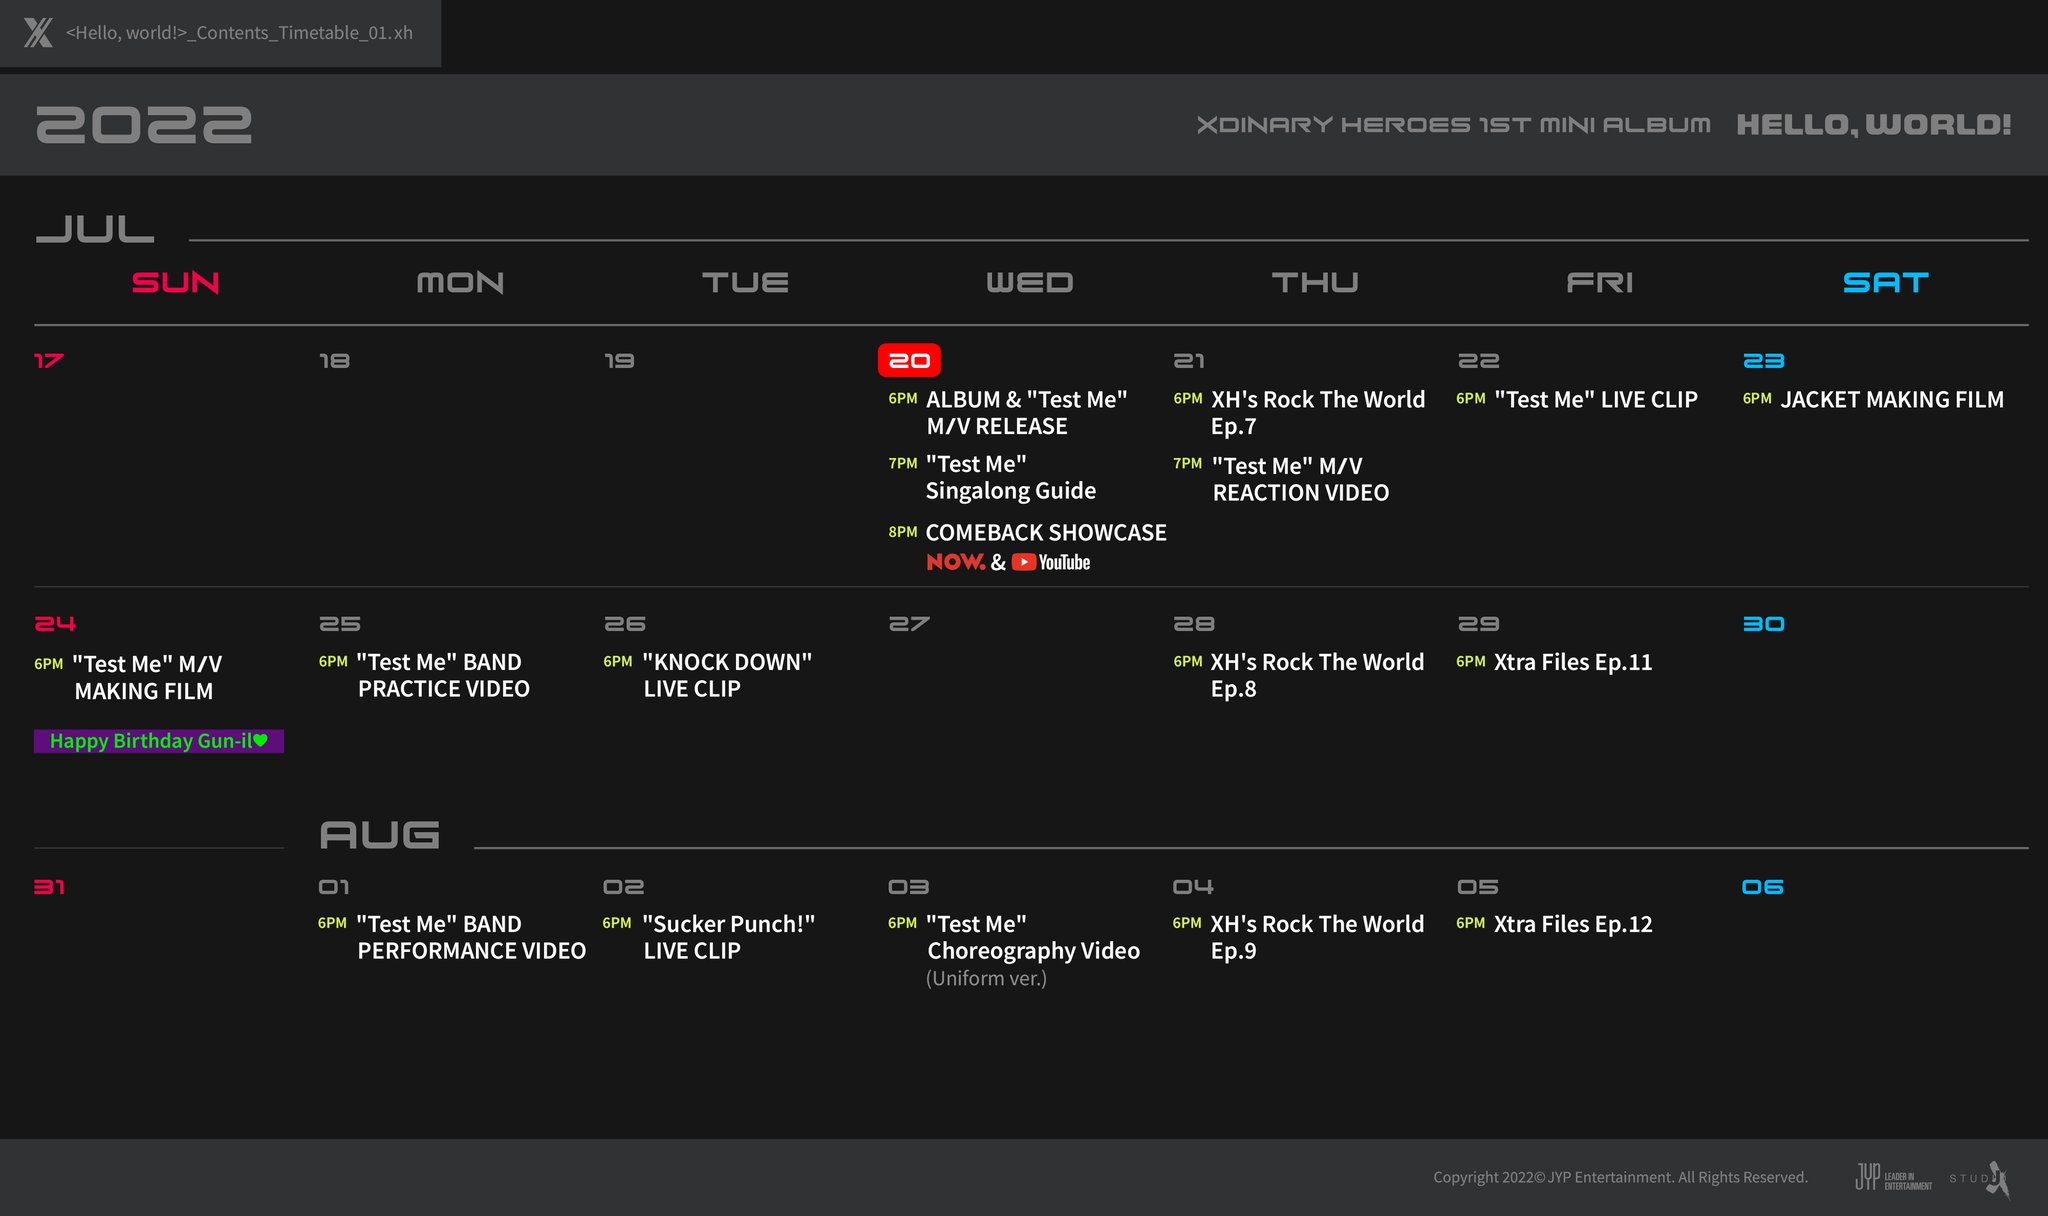The height and width of the screenshot is (1216, 2048).
Task: Select Test Me Choreography Video Uniform ver.
Action: (1032, 950)
